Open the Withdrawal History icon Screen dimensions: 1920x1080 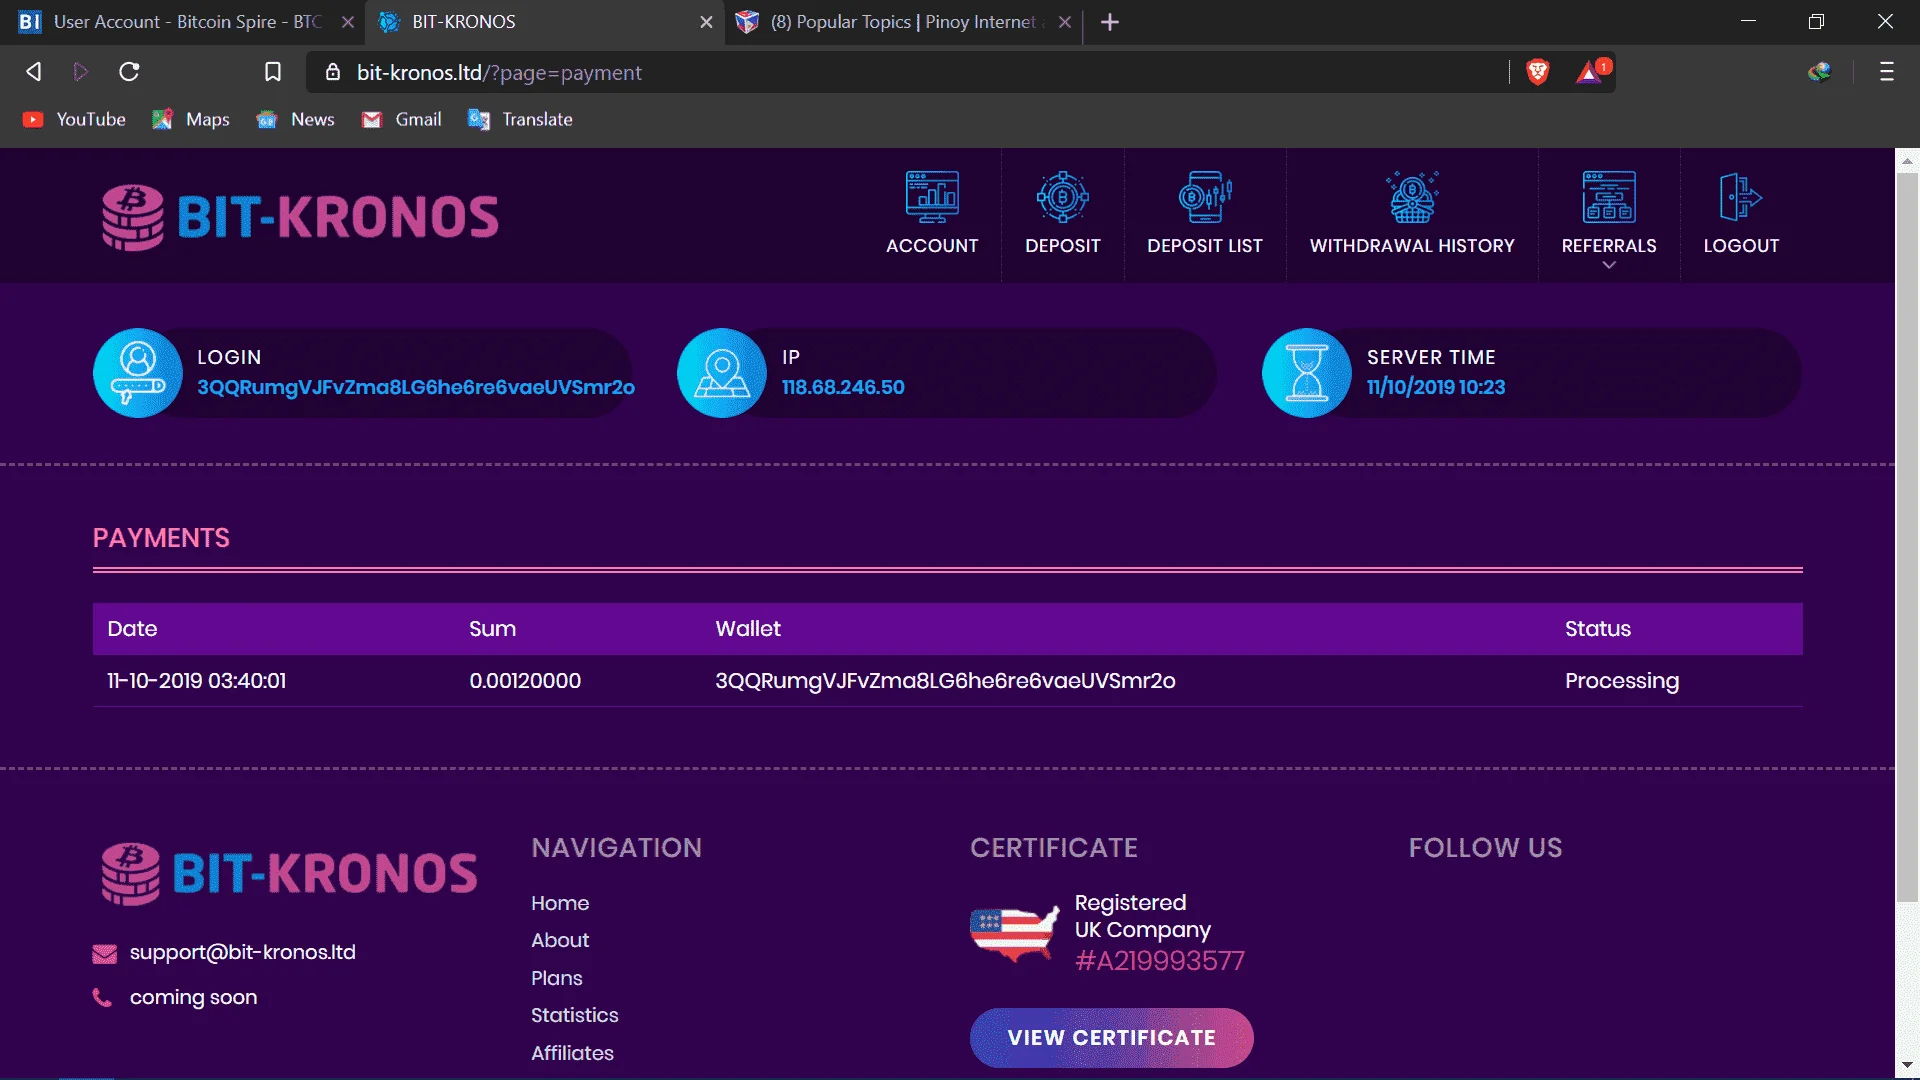point(1412,197)
